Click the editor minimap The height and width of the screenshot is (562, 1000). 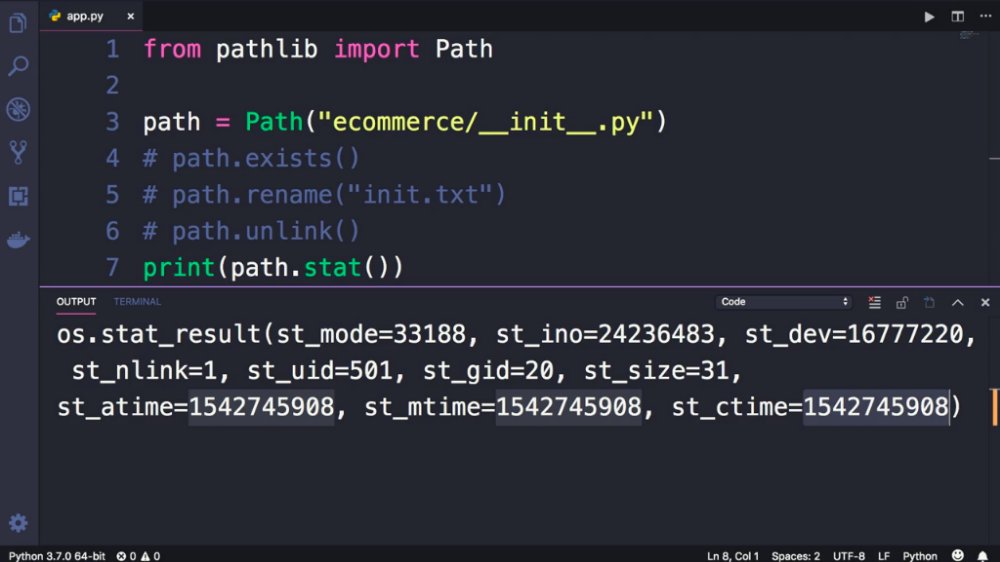(x=969, y=34)
